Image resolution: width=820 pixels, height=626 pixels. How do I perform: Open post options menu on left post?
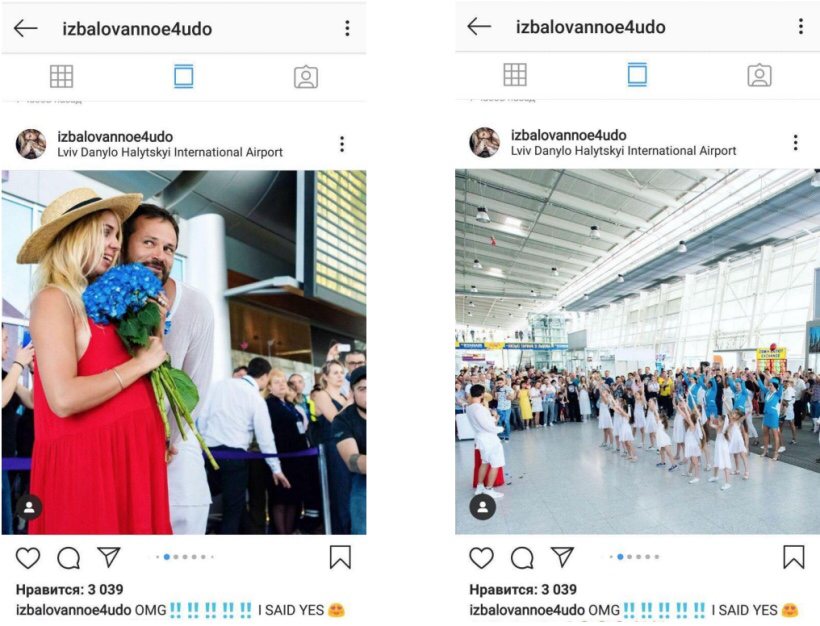[342, 144]
